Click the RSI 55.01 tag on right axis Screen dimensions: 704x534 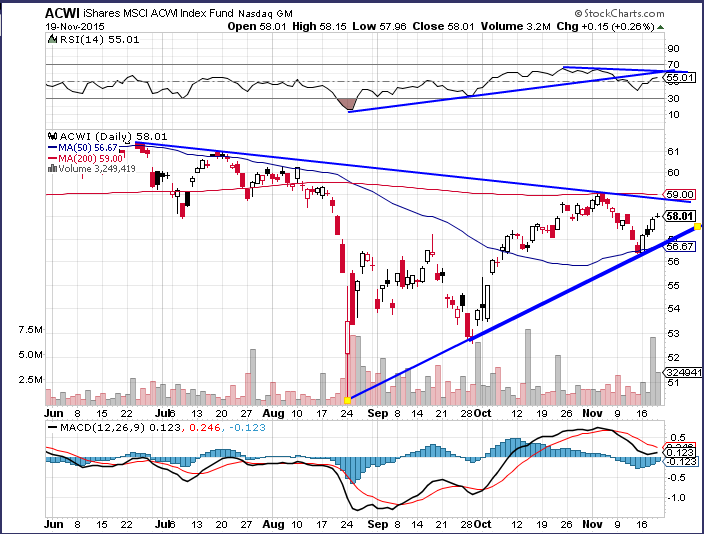680,78
